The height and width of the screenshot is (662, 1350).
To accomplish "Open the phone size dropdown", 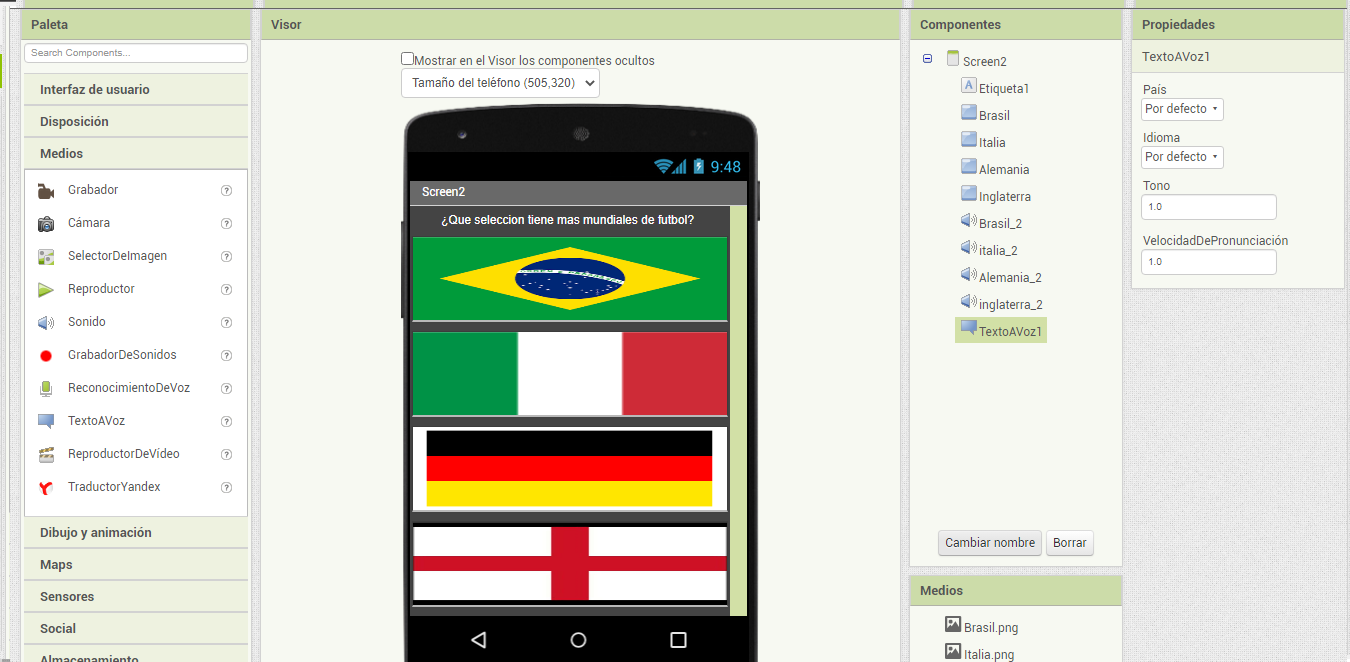I will point(500,83).
